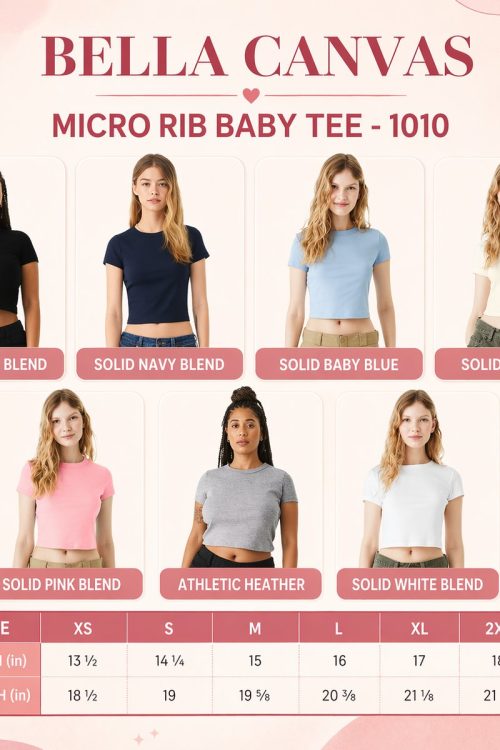Choose the Solid Pink Blend label
The height and width of the screenshot is (750, 500).
(x=62, y=584)
